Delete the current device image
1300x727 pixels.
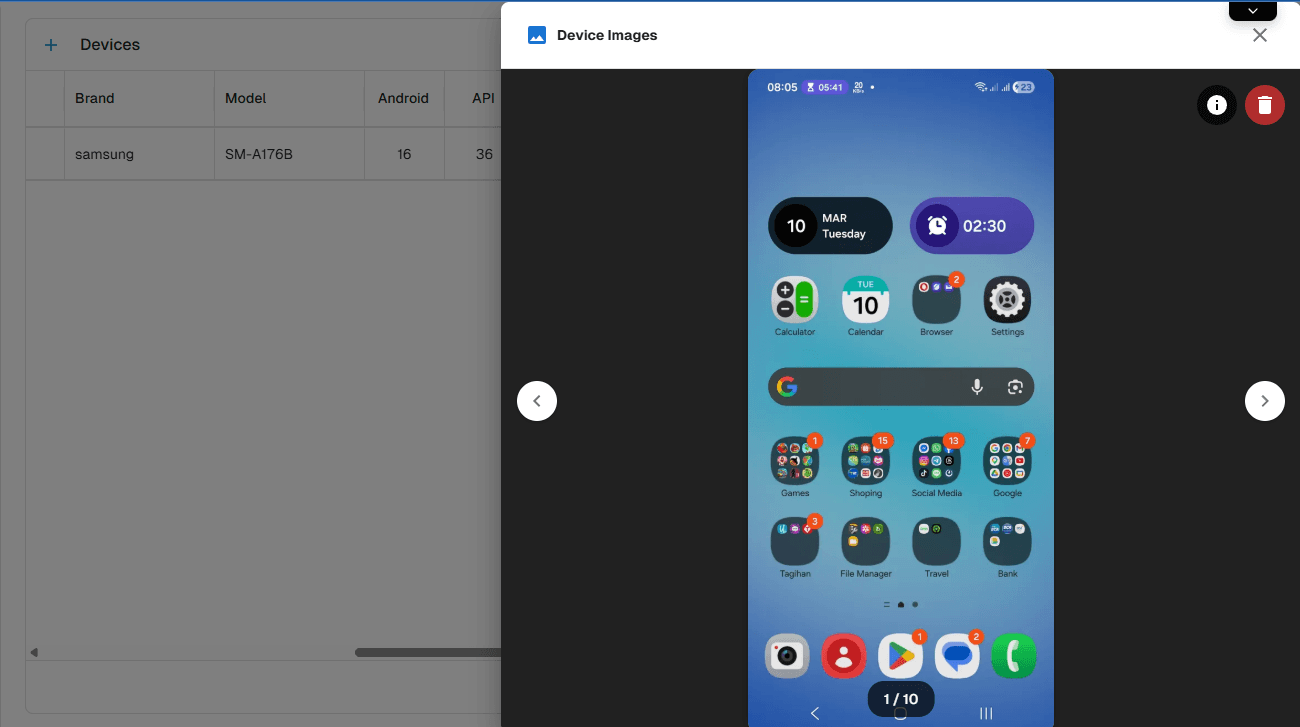pos(1264,104)
